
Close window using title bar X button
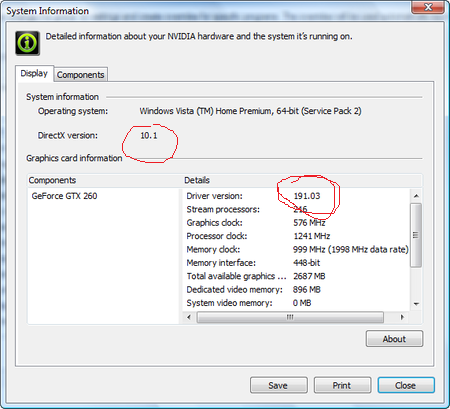(x=428, y=7)
